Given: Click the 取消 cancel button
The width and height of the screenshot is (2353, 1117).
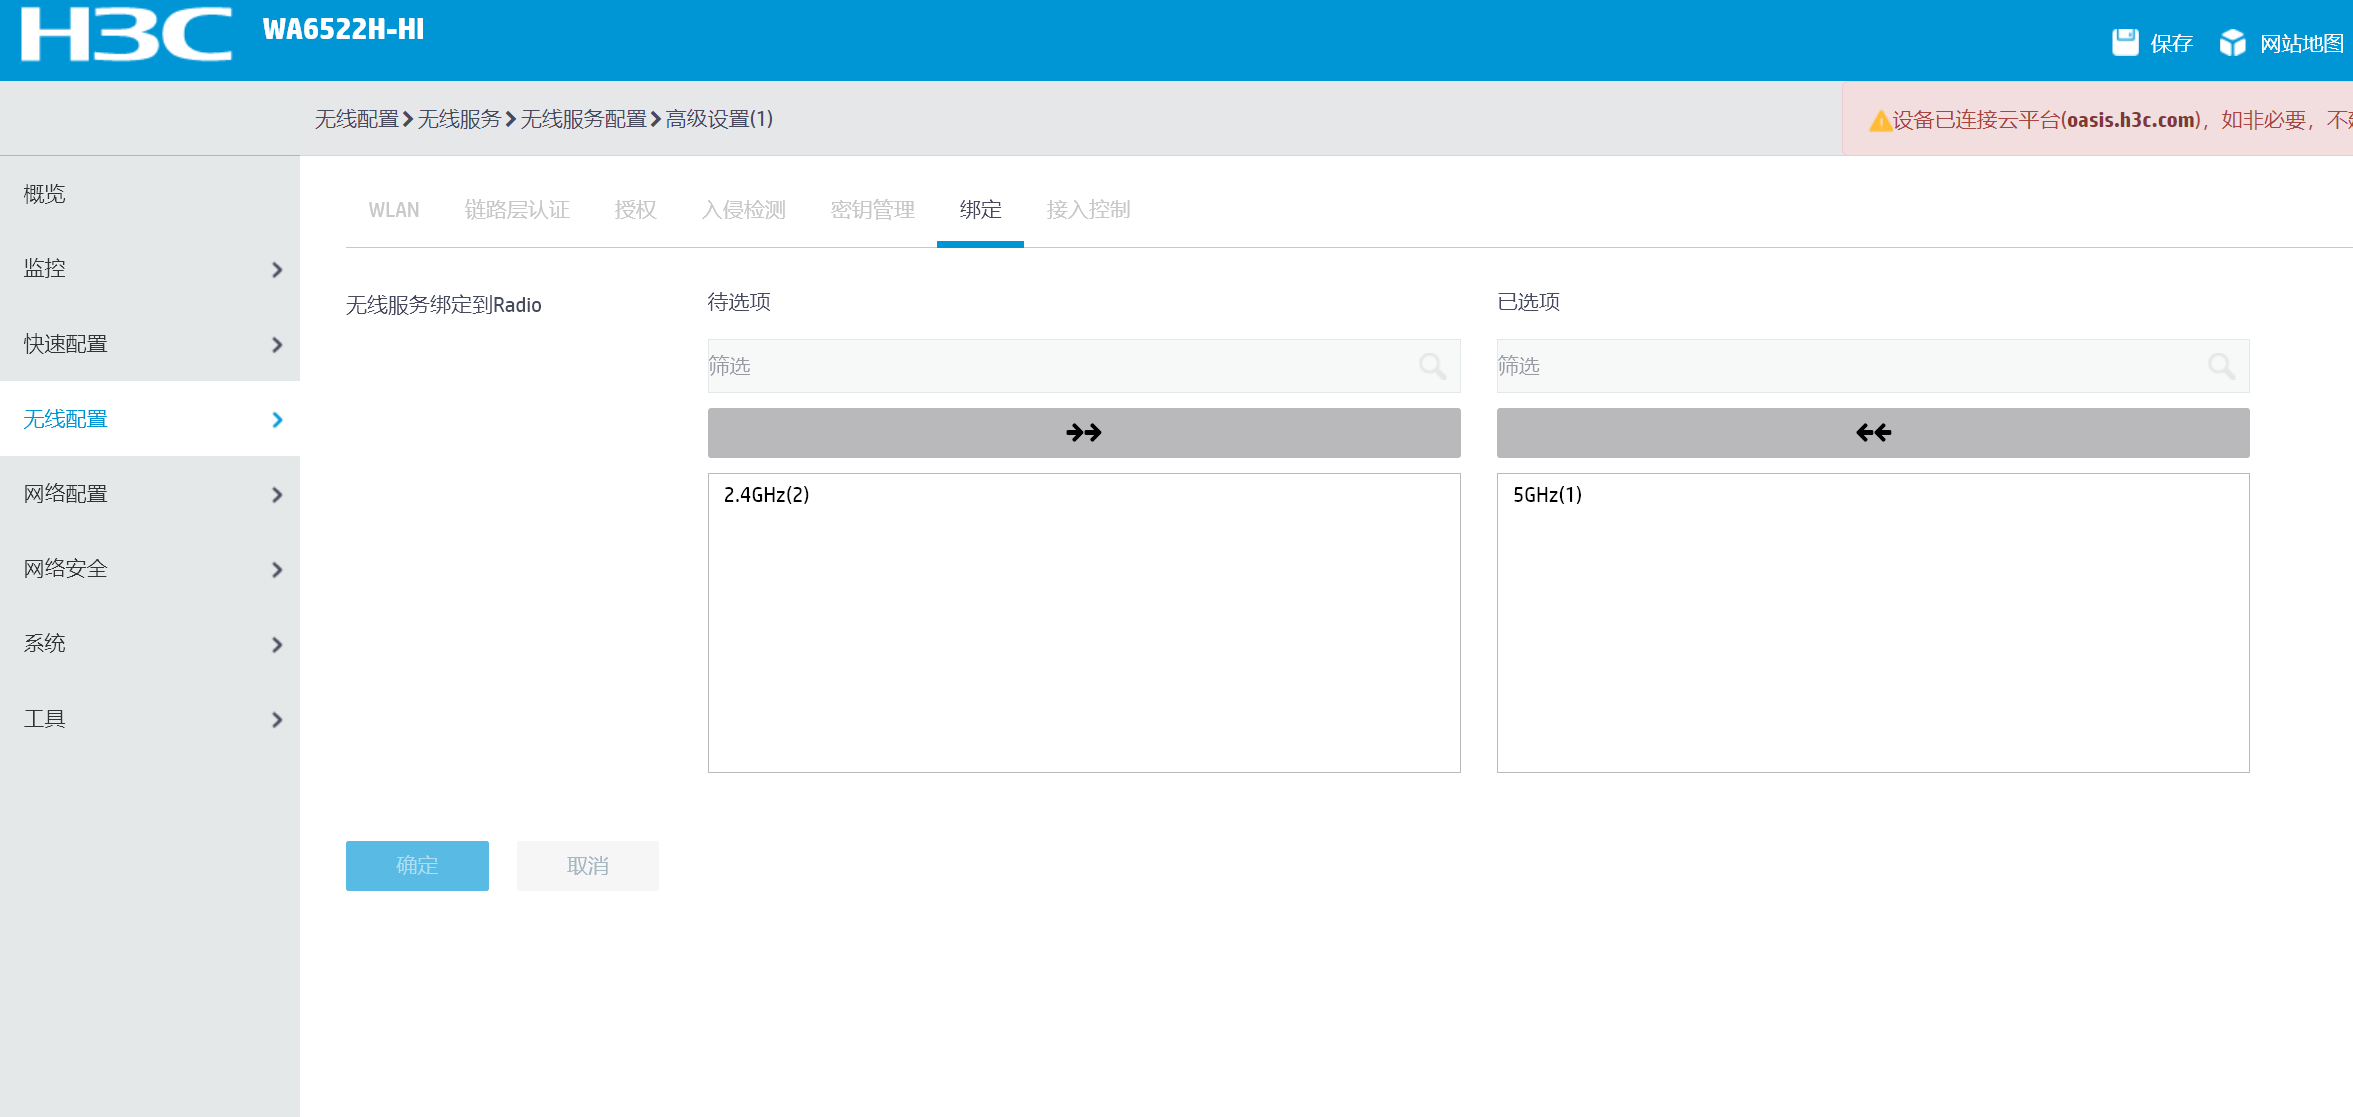Looking at the screenshot, I should 587,866.
